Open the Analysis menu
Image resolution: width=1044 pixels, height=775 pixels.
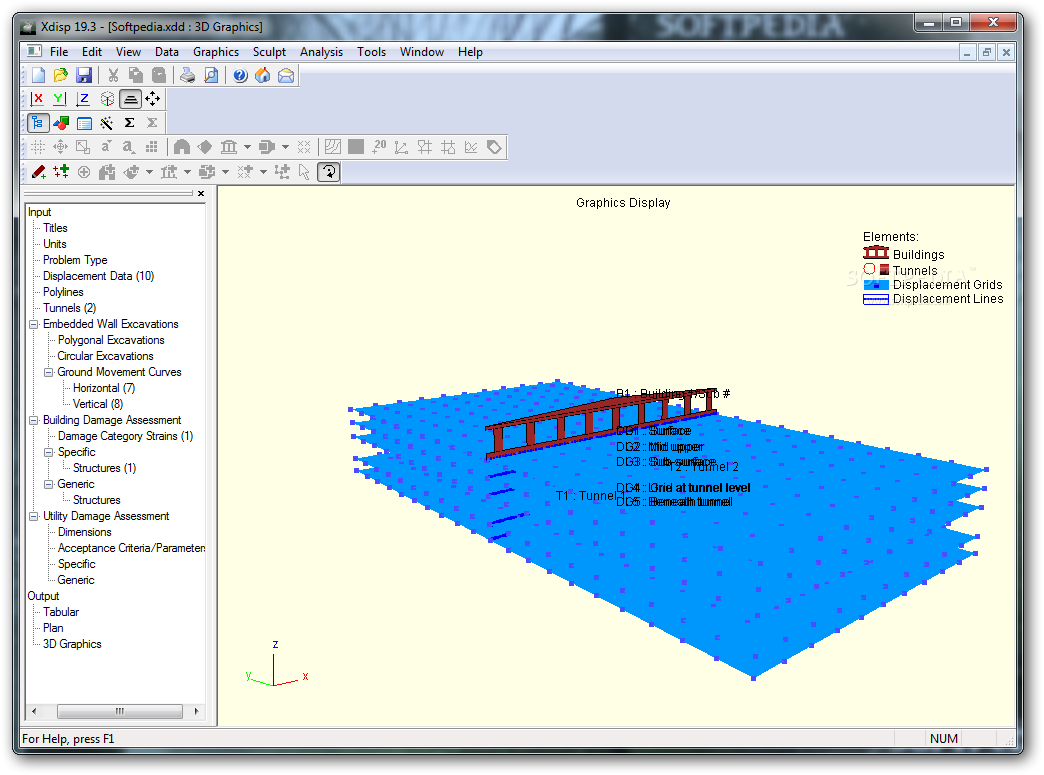[x=321, y=52]
